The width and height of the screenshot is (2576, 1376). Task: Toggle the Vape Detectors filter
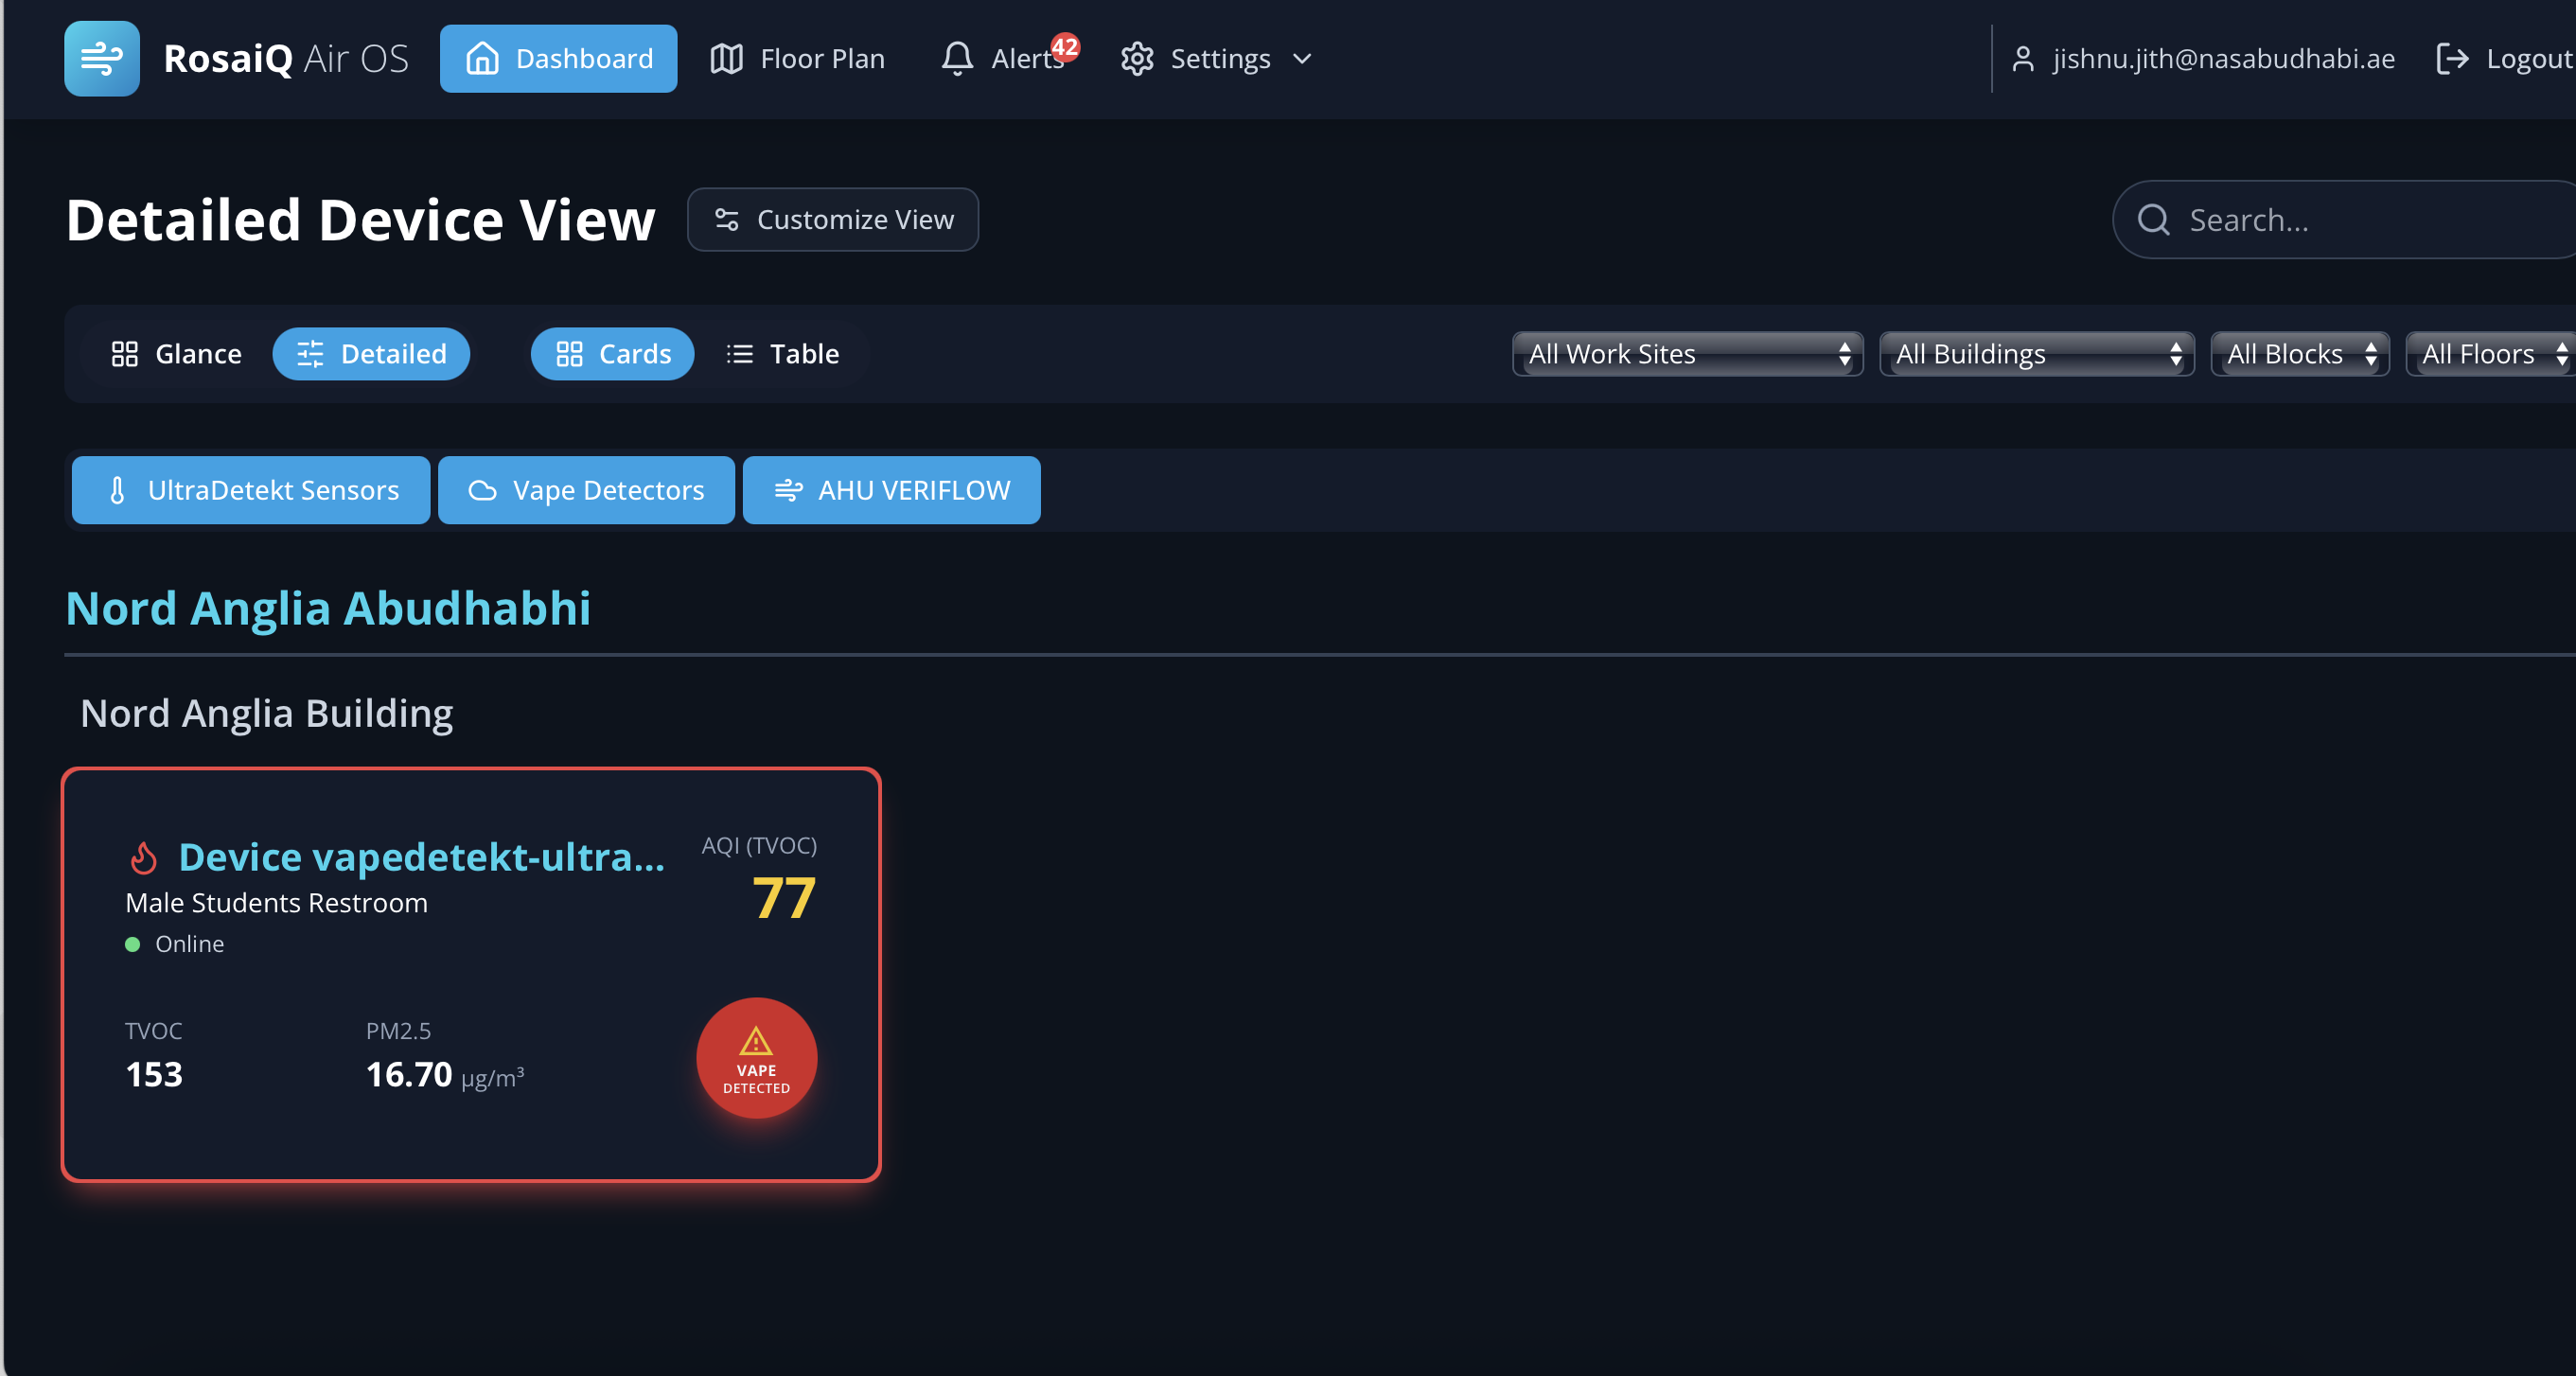click(x=586, y=490)
